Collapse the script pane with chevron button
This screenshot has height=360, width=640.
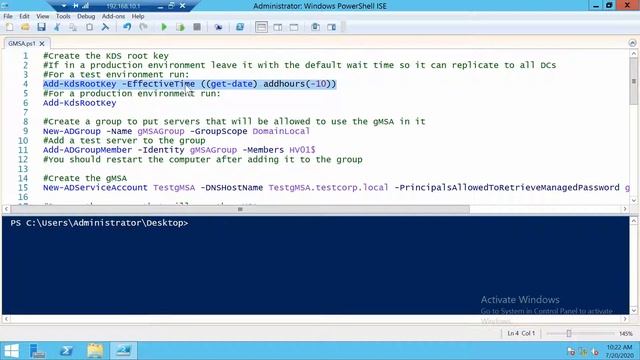pos(632,43)
